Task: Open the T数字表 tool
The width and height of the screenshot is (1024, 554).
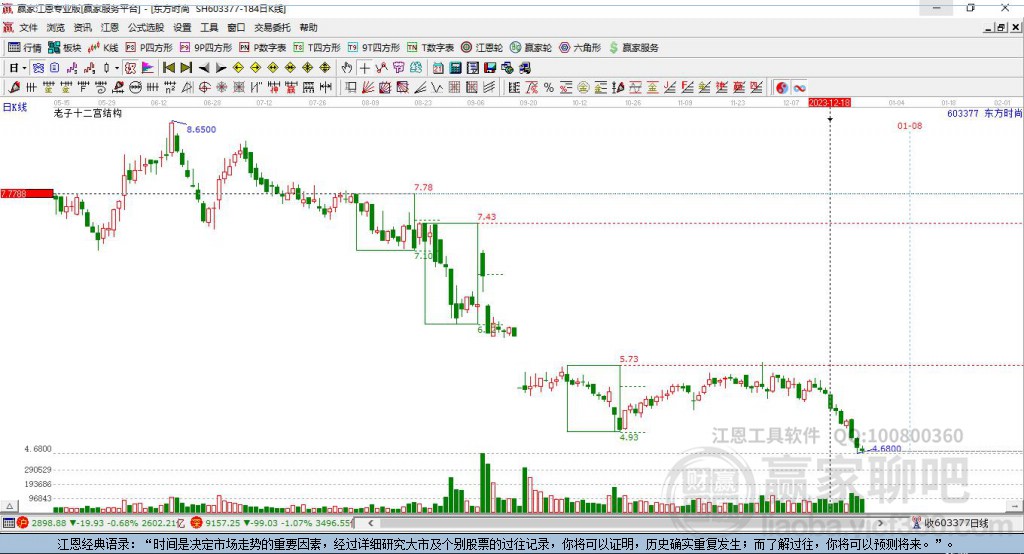Action: point(430,48)
